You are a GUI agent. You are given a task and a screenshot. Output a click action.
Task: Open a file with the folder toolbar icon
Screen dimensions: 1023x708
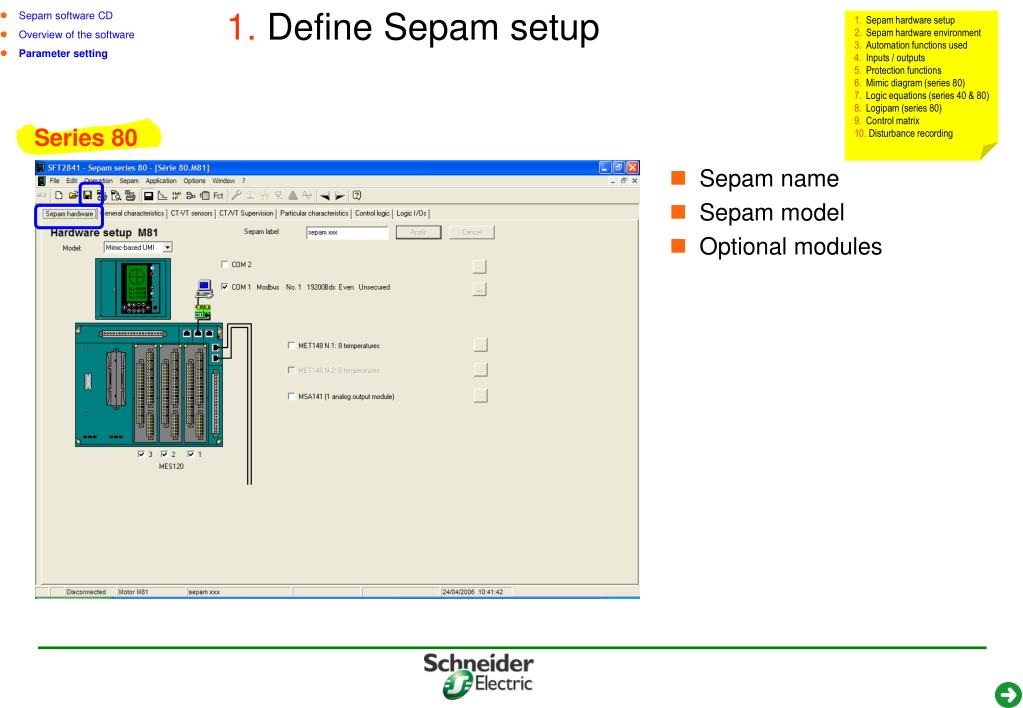[x=73, y=195]
